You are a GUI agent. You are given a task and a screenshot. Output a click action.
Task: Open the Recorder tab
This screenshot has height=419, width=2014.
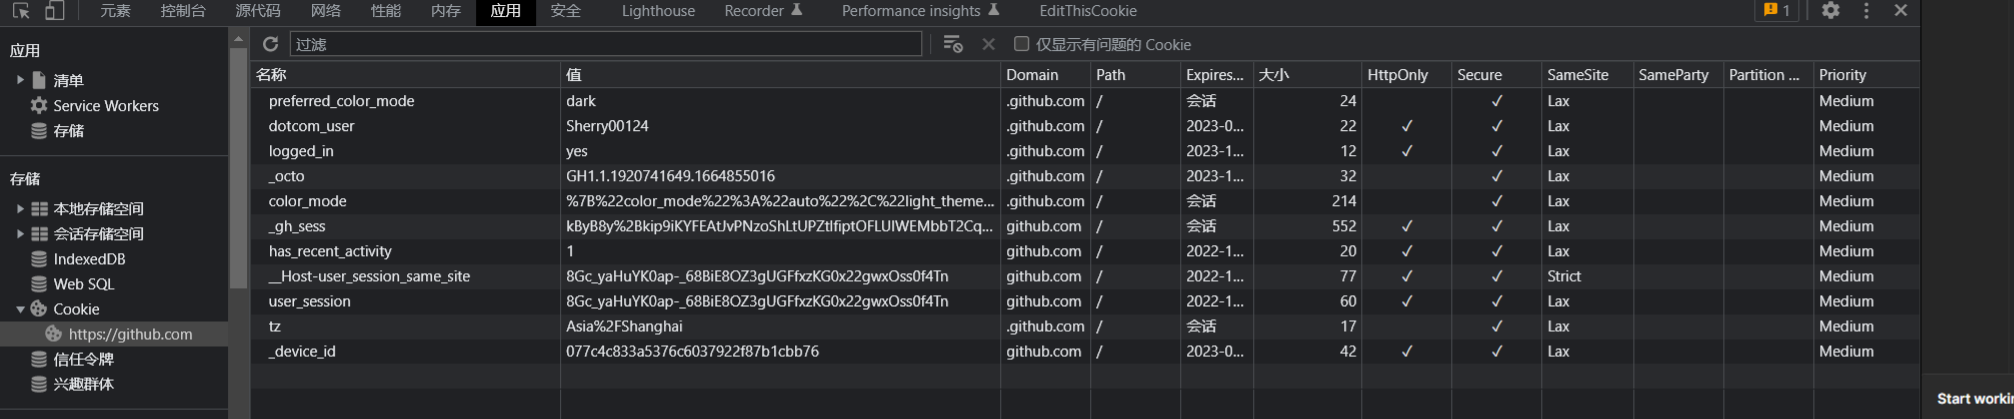(x=763, y=11)
